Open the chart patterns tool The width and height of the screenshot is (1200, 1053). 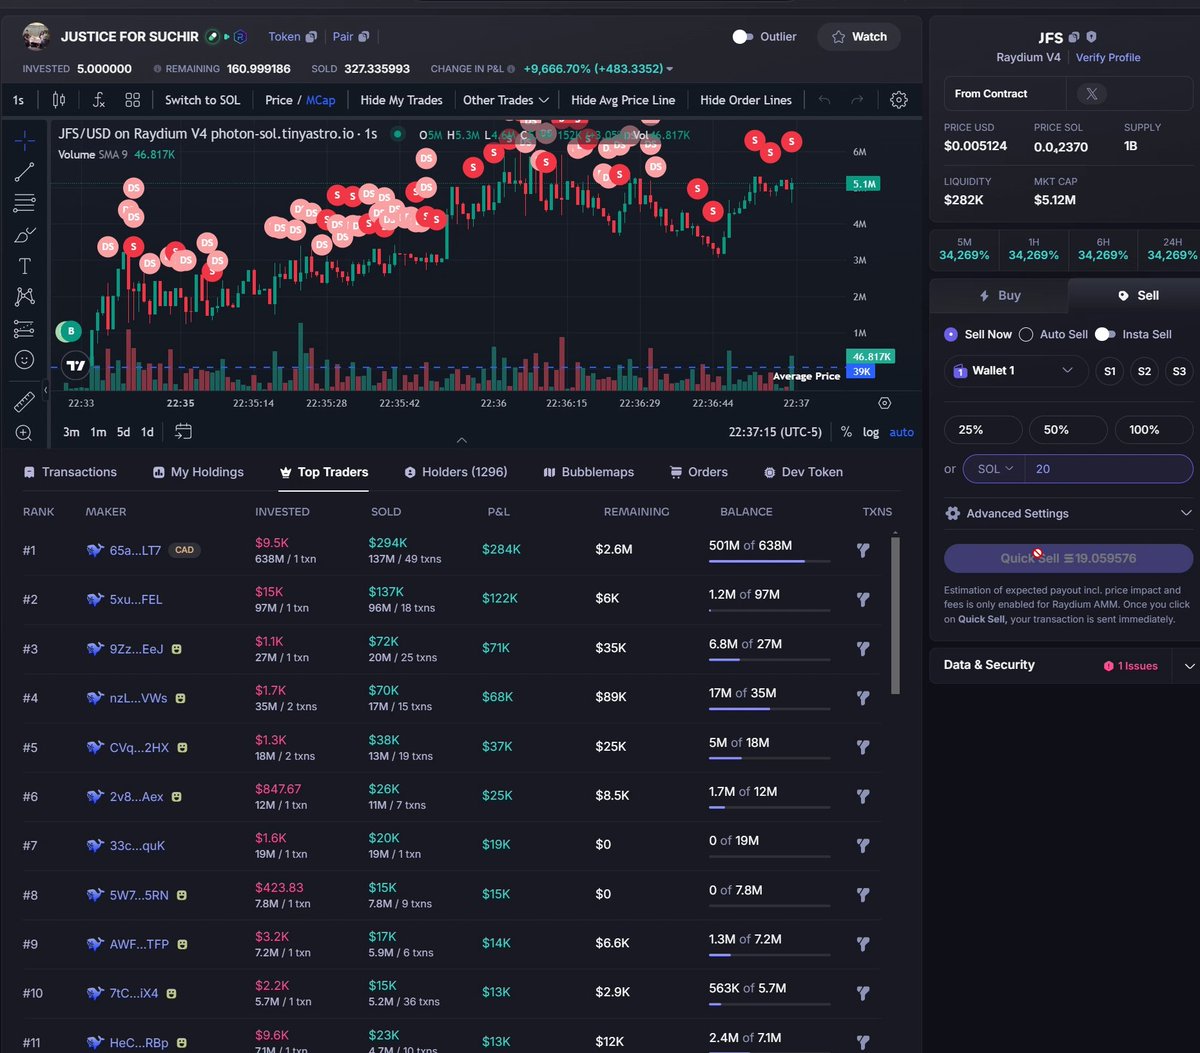(25, 297)
